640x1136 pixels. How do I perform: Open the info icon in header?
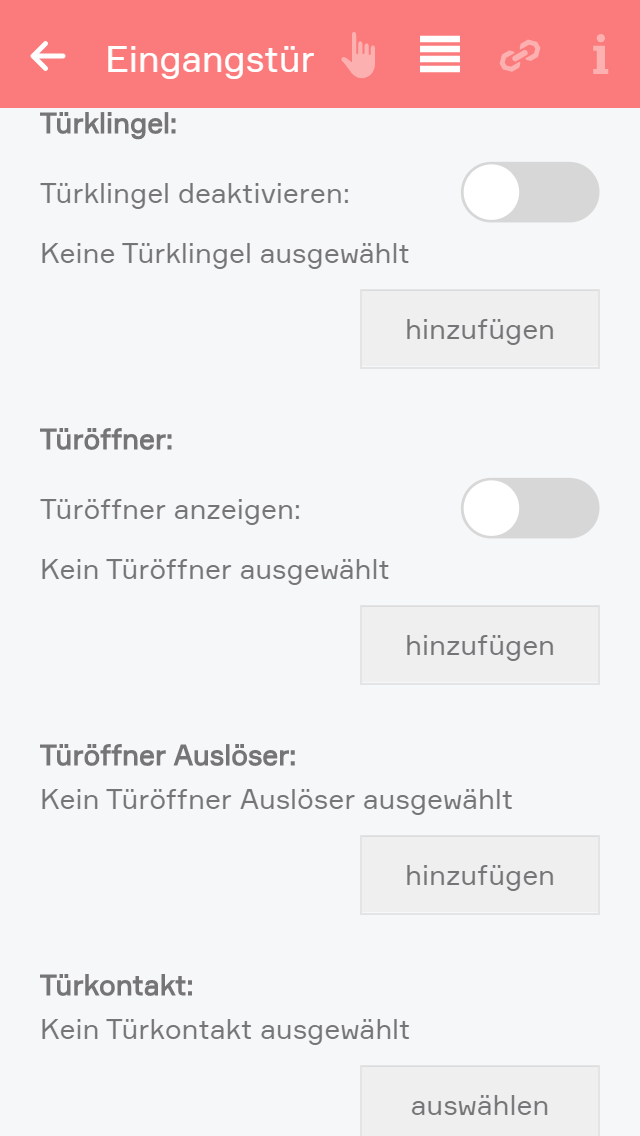pyautogui.click(x=600, y=56)
